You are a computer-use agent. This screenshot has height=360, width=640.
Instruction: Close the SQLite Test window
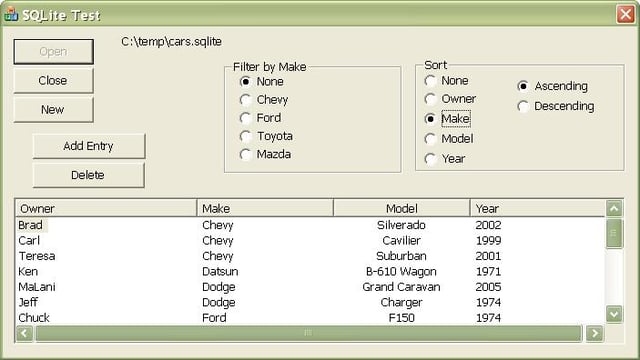[625, 14]
